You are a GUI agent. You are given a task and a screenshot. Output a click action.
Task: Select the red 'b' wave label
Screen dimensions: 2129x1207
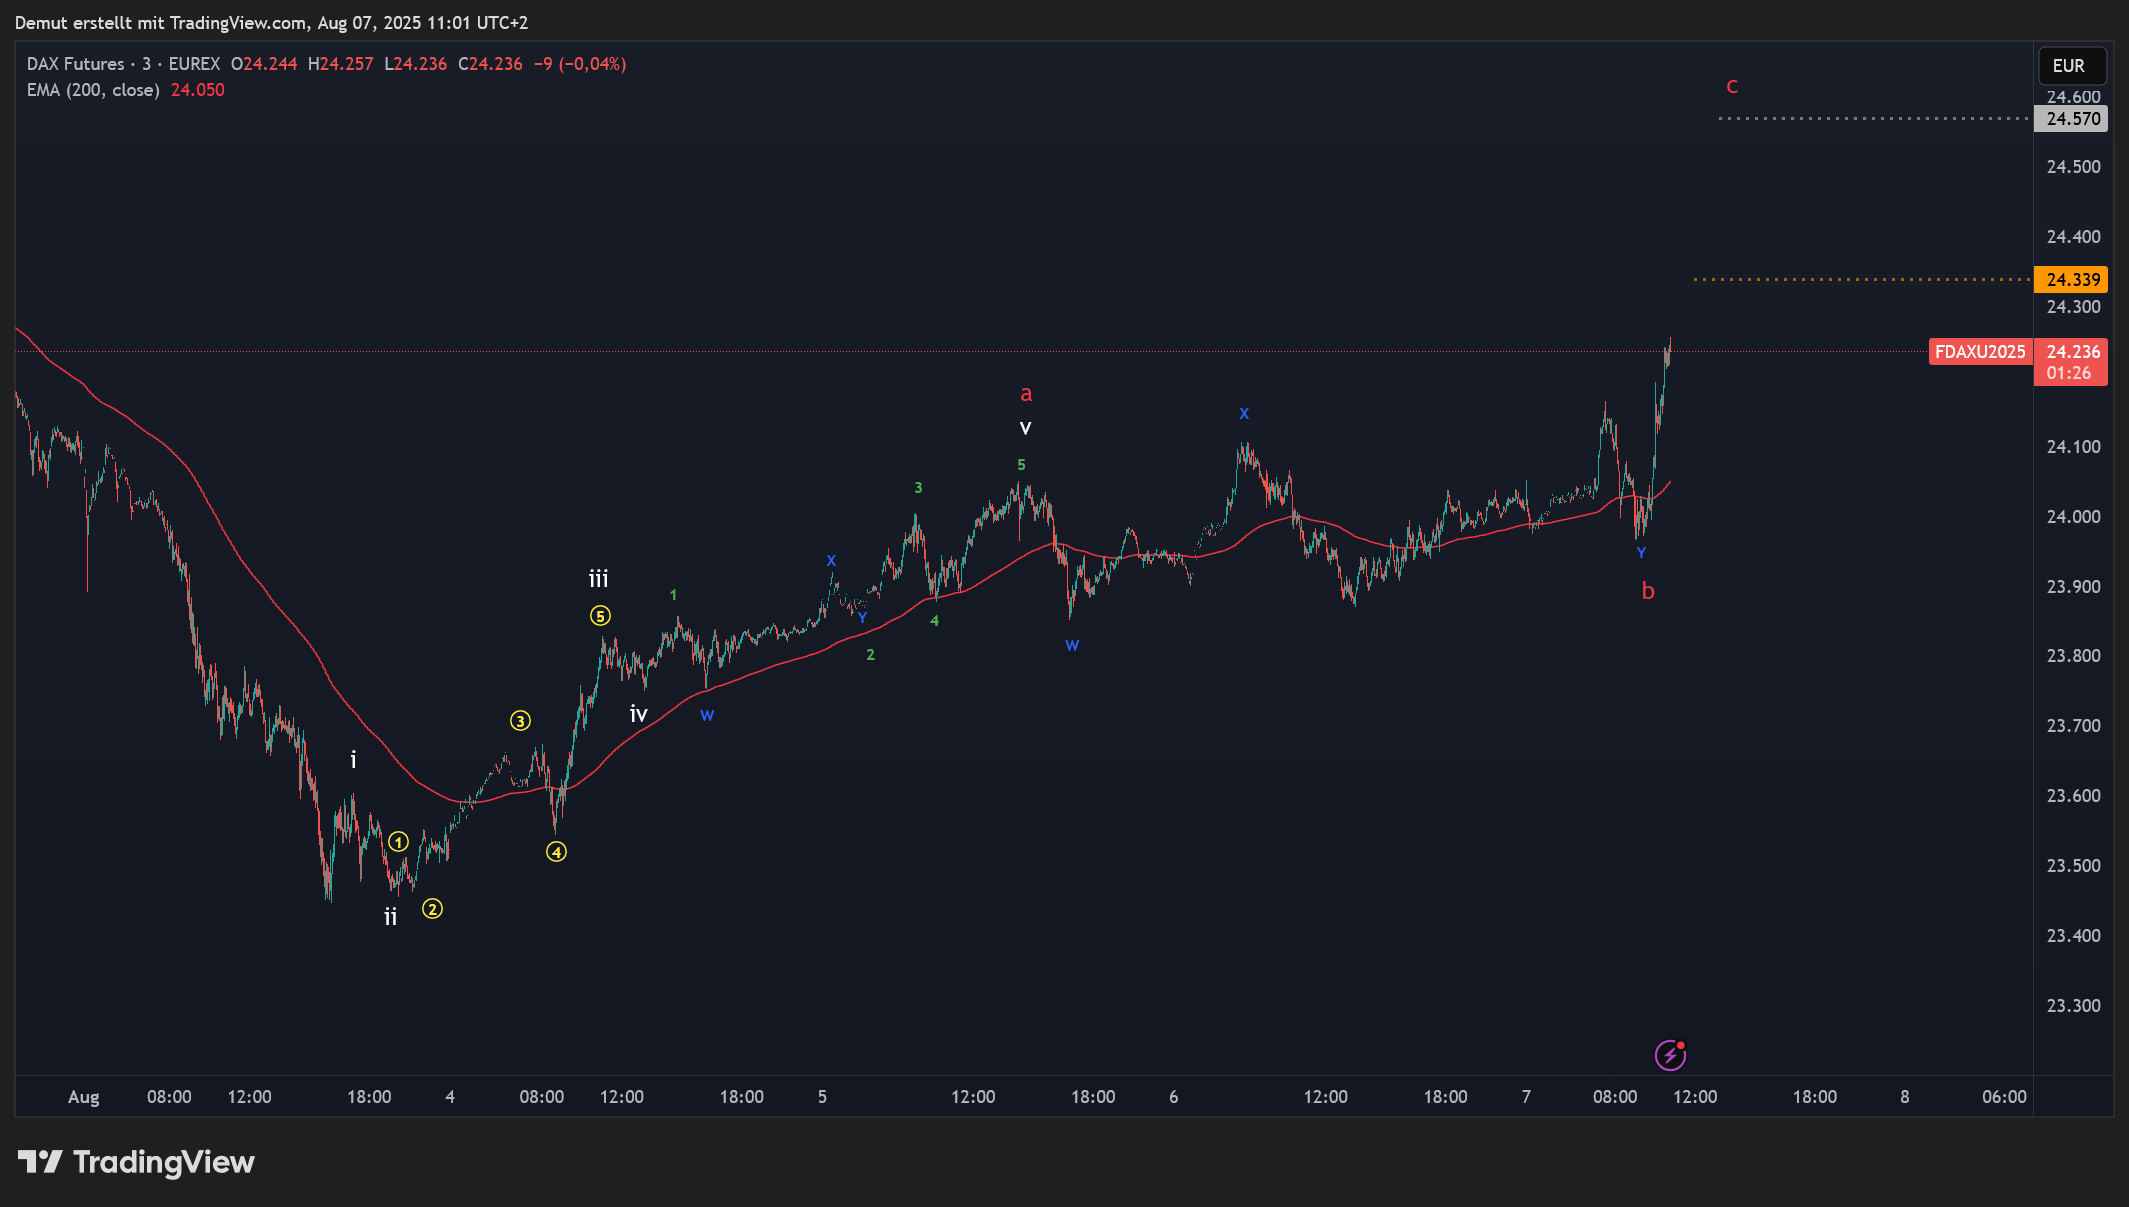[x=1648, y=591]
